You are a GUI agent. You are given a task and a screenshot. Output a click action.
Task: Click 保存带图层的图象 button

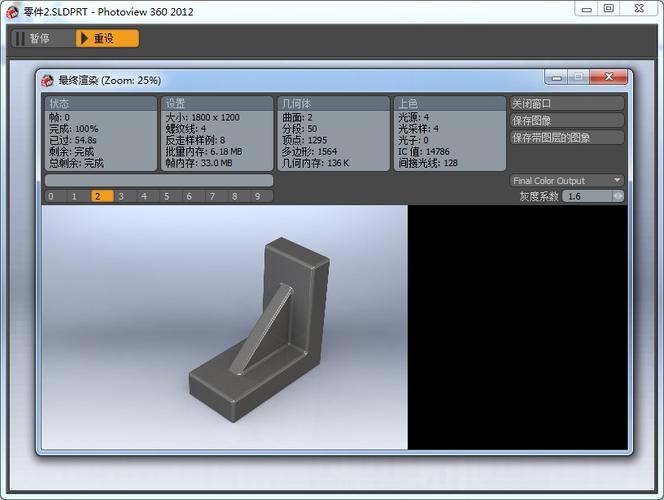click(566, 137)
